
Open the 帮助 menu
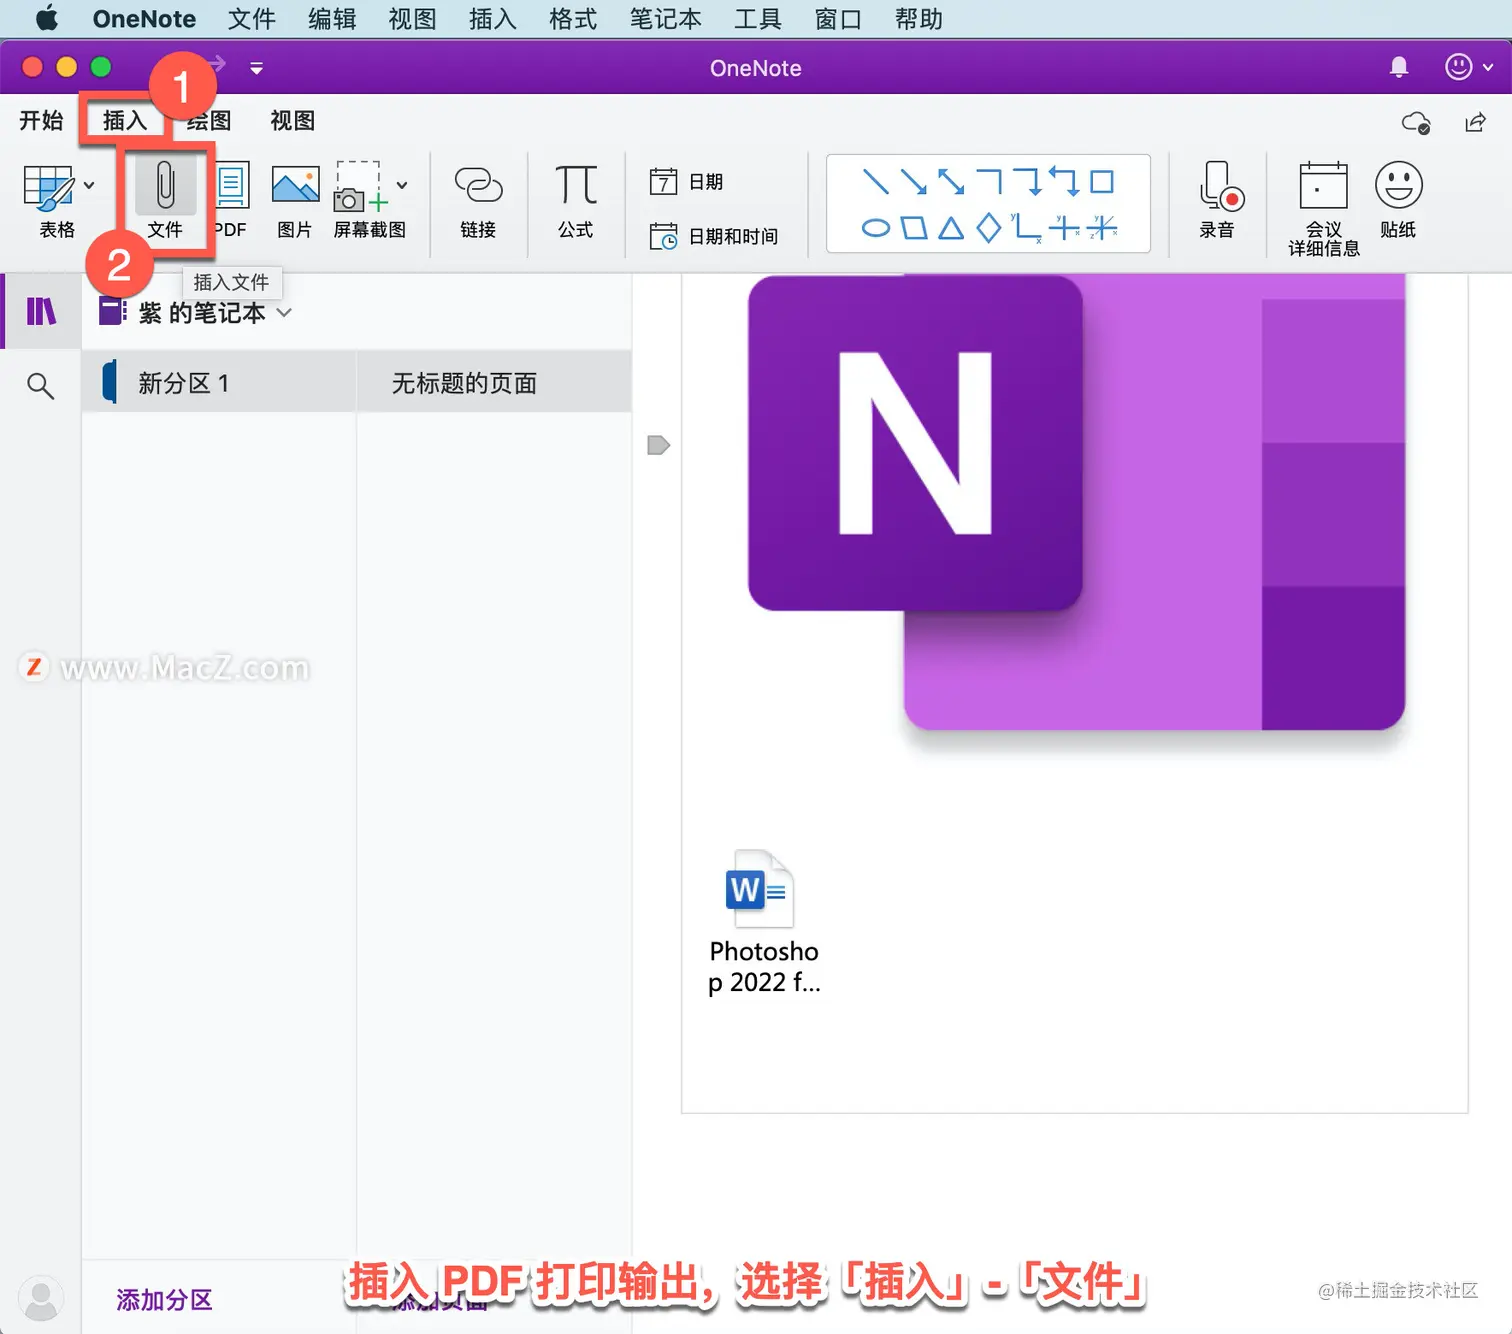pyautogui.click(x=918, y=18)
